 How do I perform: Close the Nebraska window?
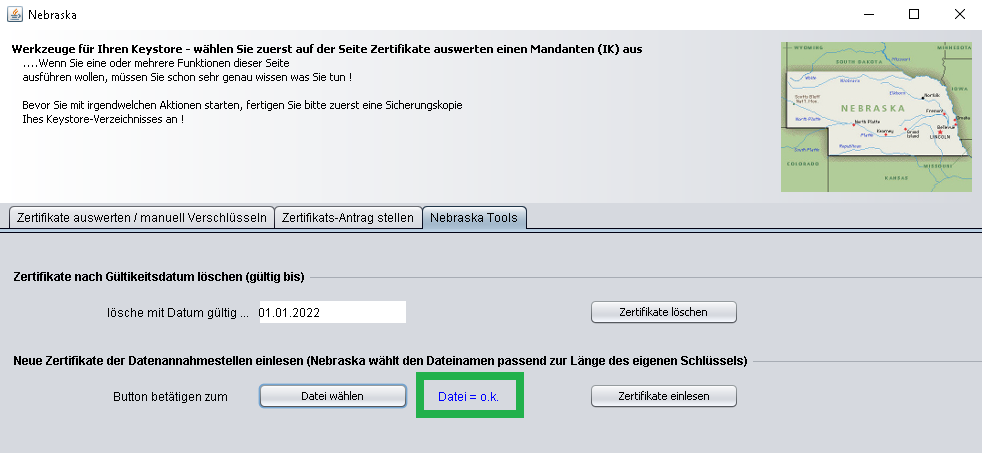point(959,14)
